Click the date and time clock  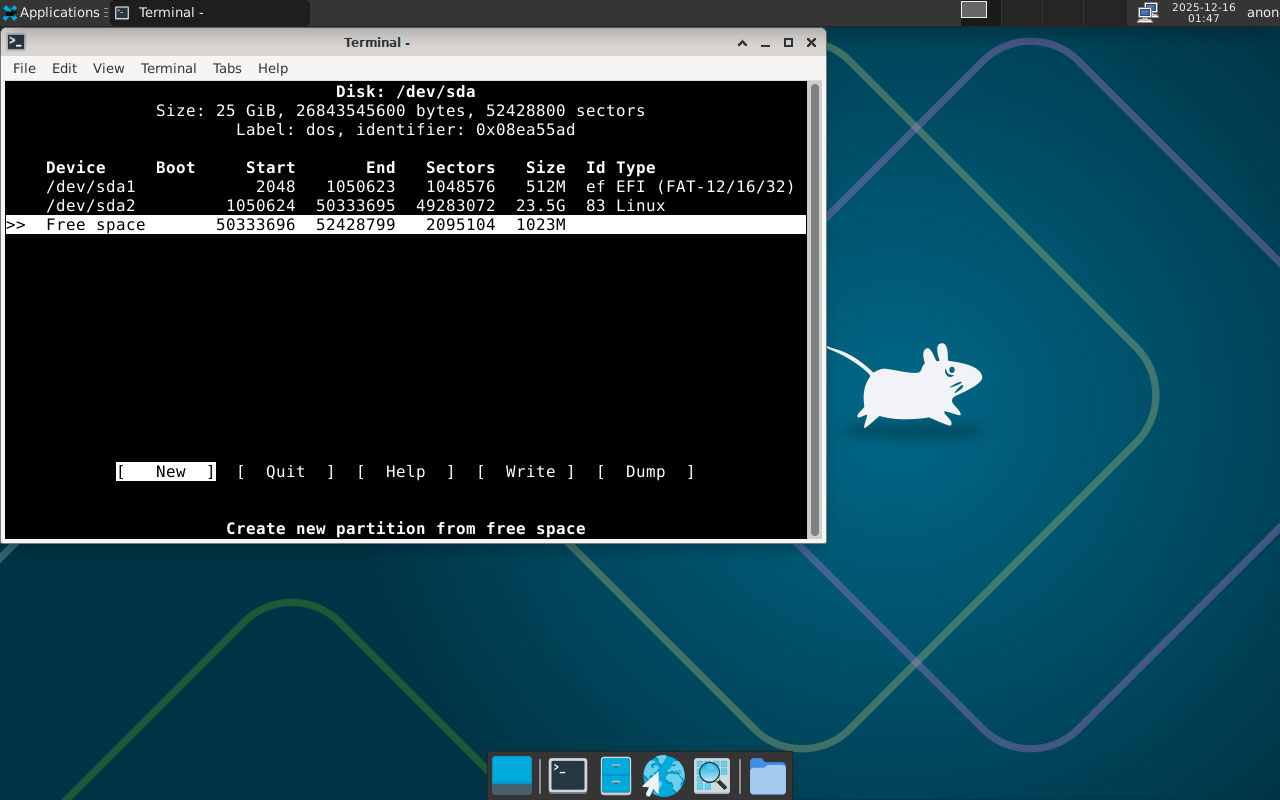pos(1203,12)
